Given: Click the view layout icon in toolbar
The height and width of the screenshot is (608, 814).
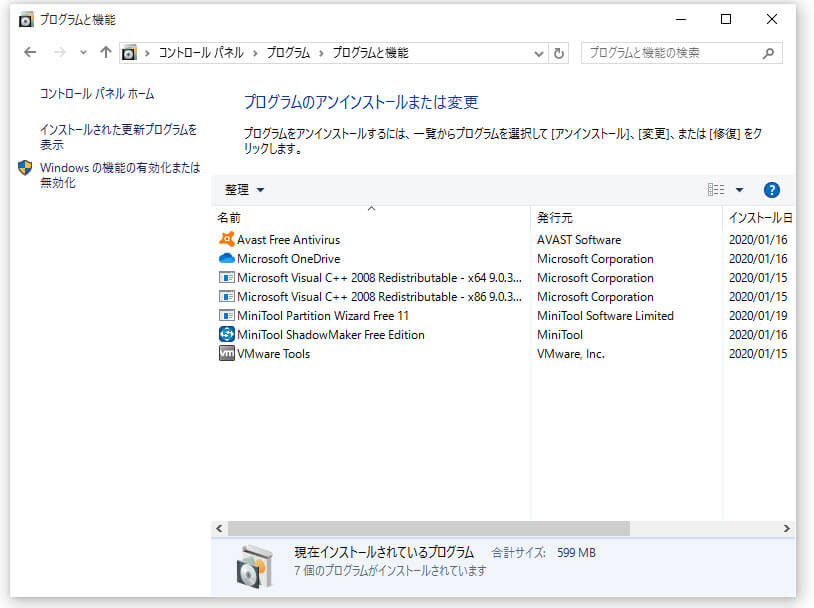Looking at the screenshot, I should click(x=716, y=190).
